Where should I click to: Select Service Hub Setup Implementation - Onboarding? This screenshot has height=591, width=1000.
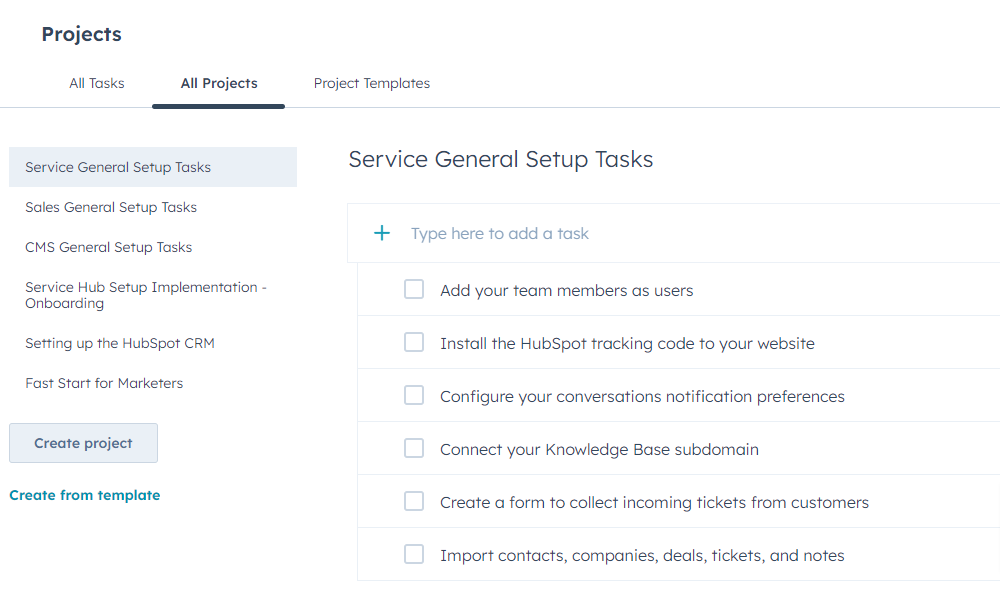(145, 294)
